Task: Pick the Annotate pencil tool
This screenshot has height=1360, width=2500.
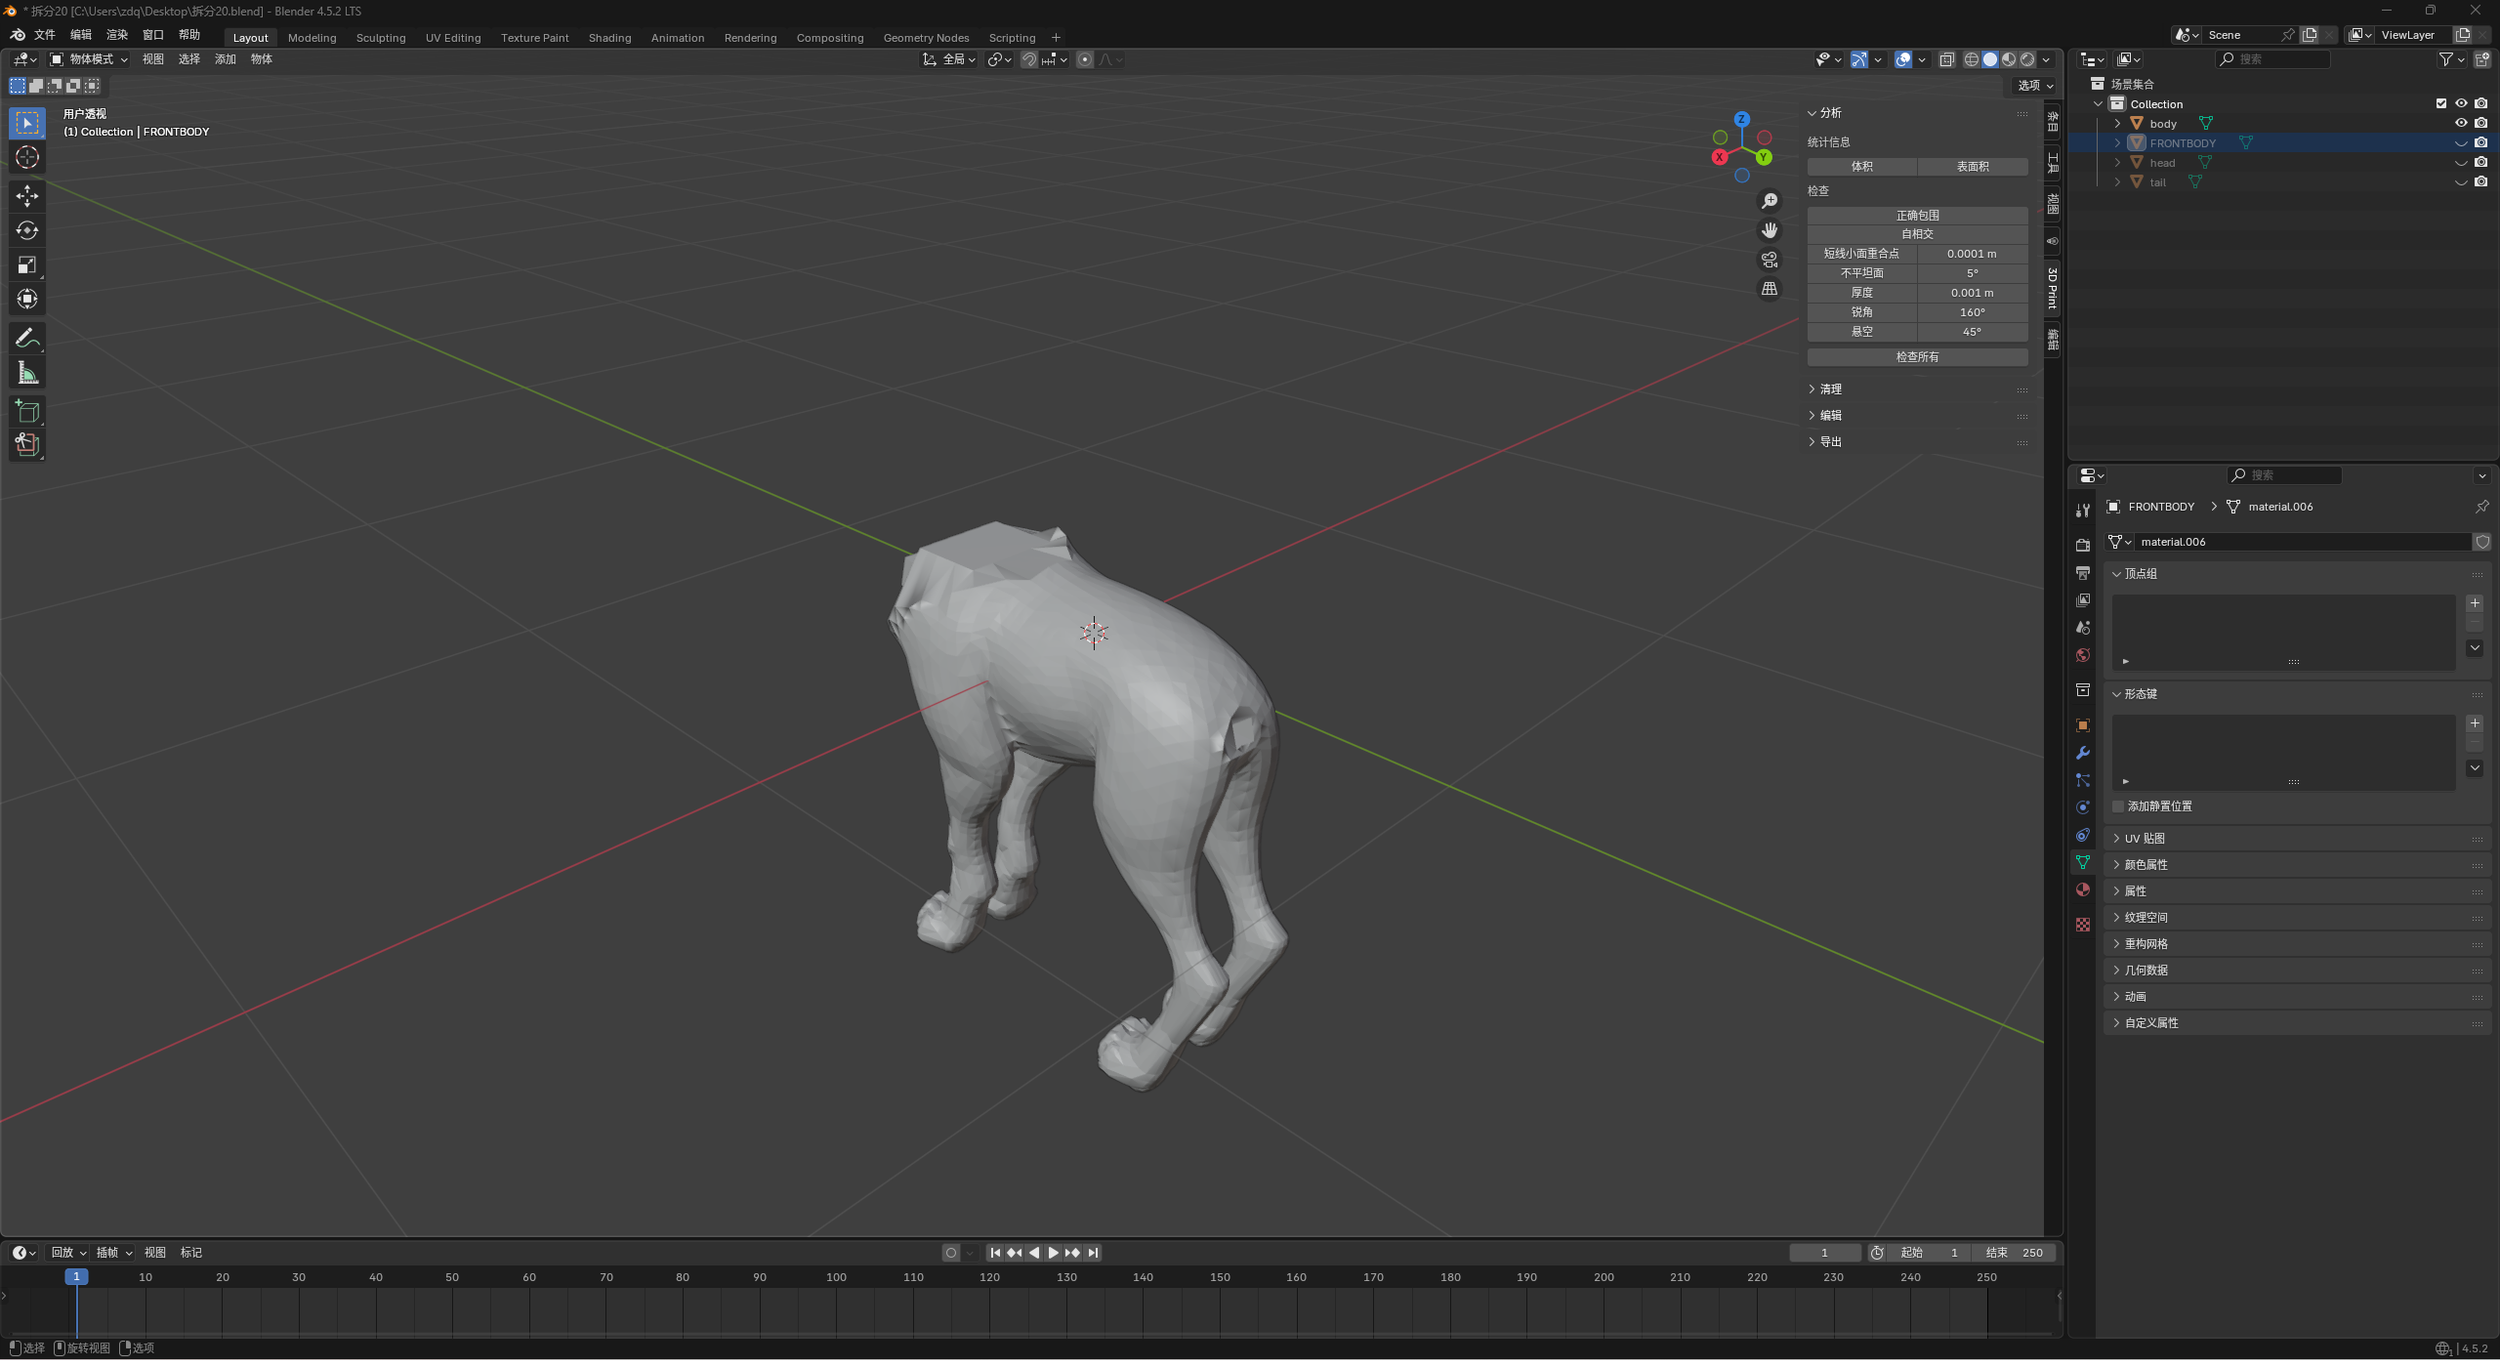Action: pos(27,338)
